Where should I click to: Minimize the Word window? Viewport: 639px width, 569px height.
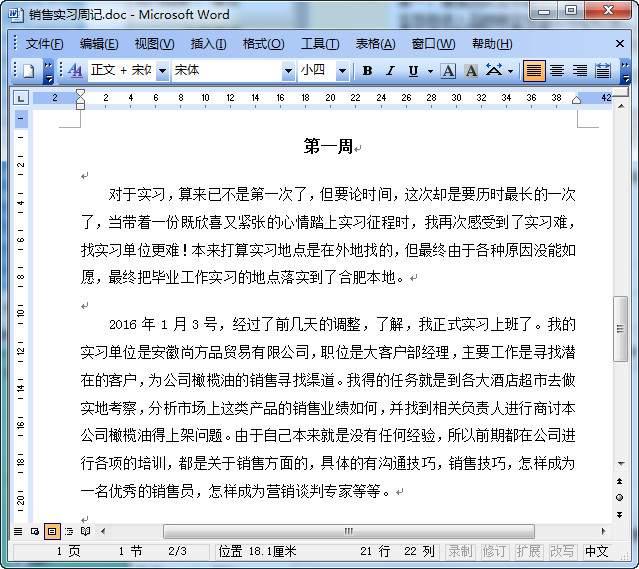pyautogui.click(x=544, y=11)
